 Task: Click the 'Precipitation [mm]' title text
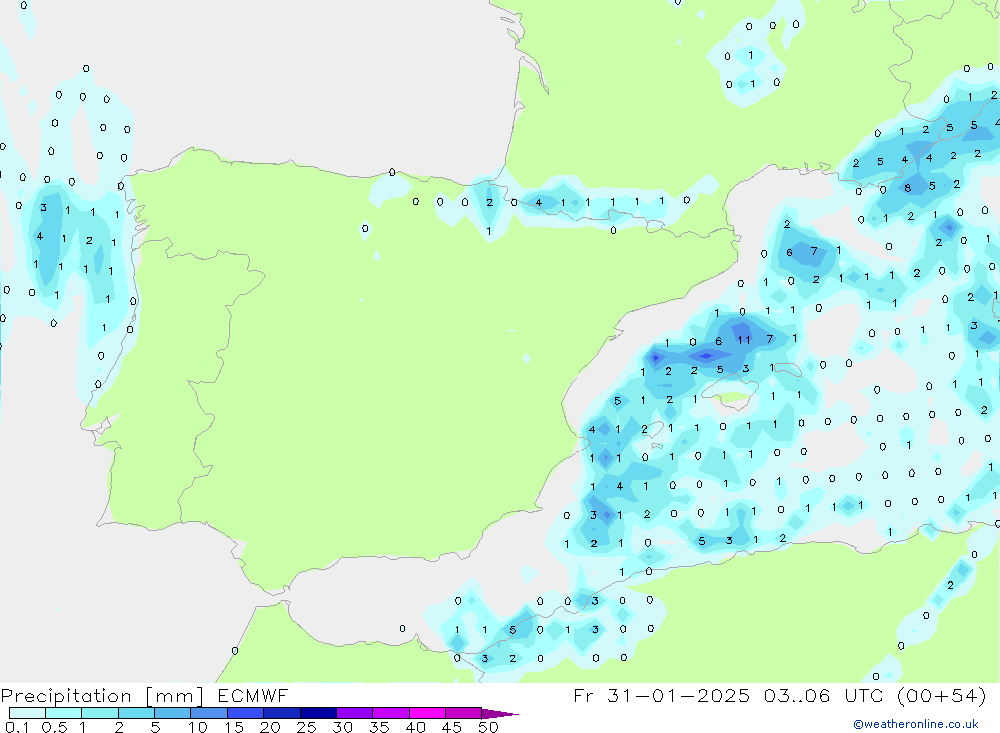(x=102, y=696)
